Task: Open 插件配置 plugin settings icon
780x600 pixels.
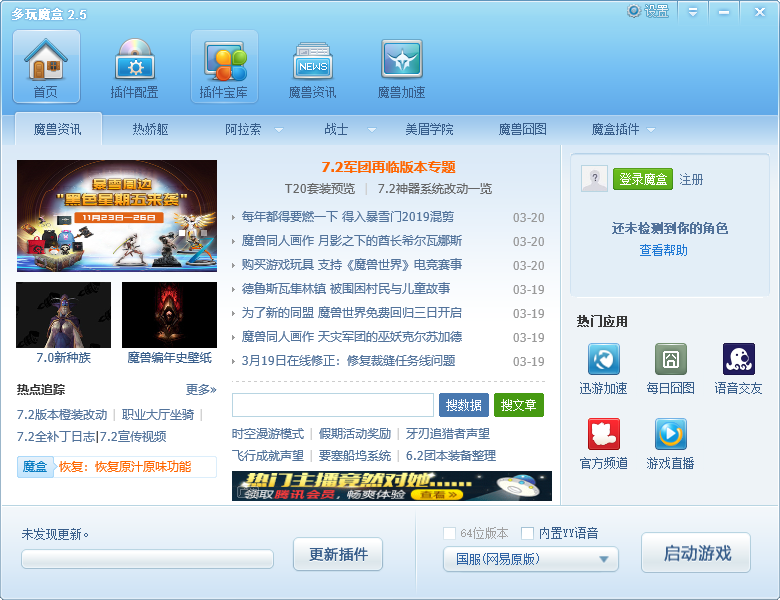Action: (135, 67)
